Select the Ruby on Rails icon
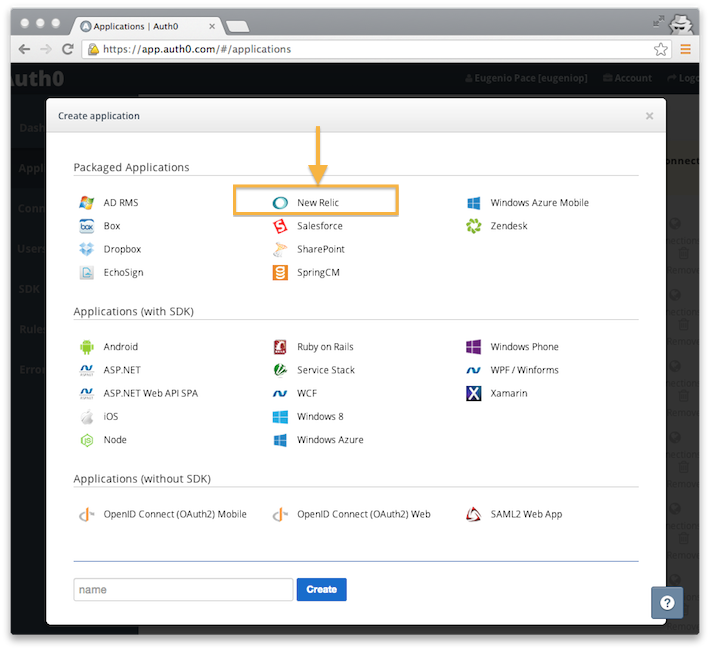 point(280,347)
